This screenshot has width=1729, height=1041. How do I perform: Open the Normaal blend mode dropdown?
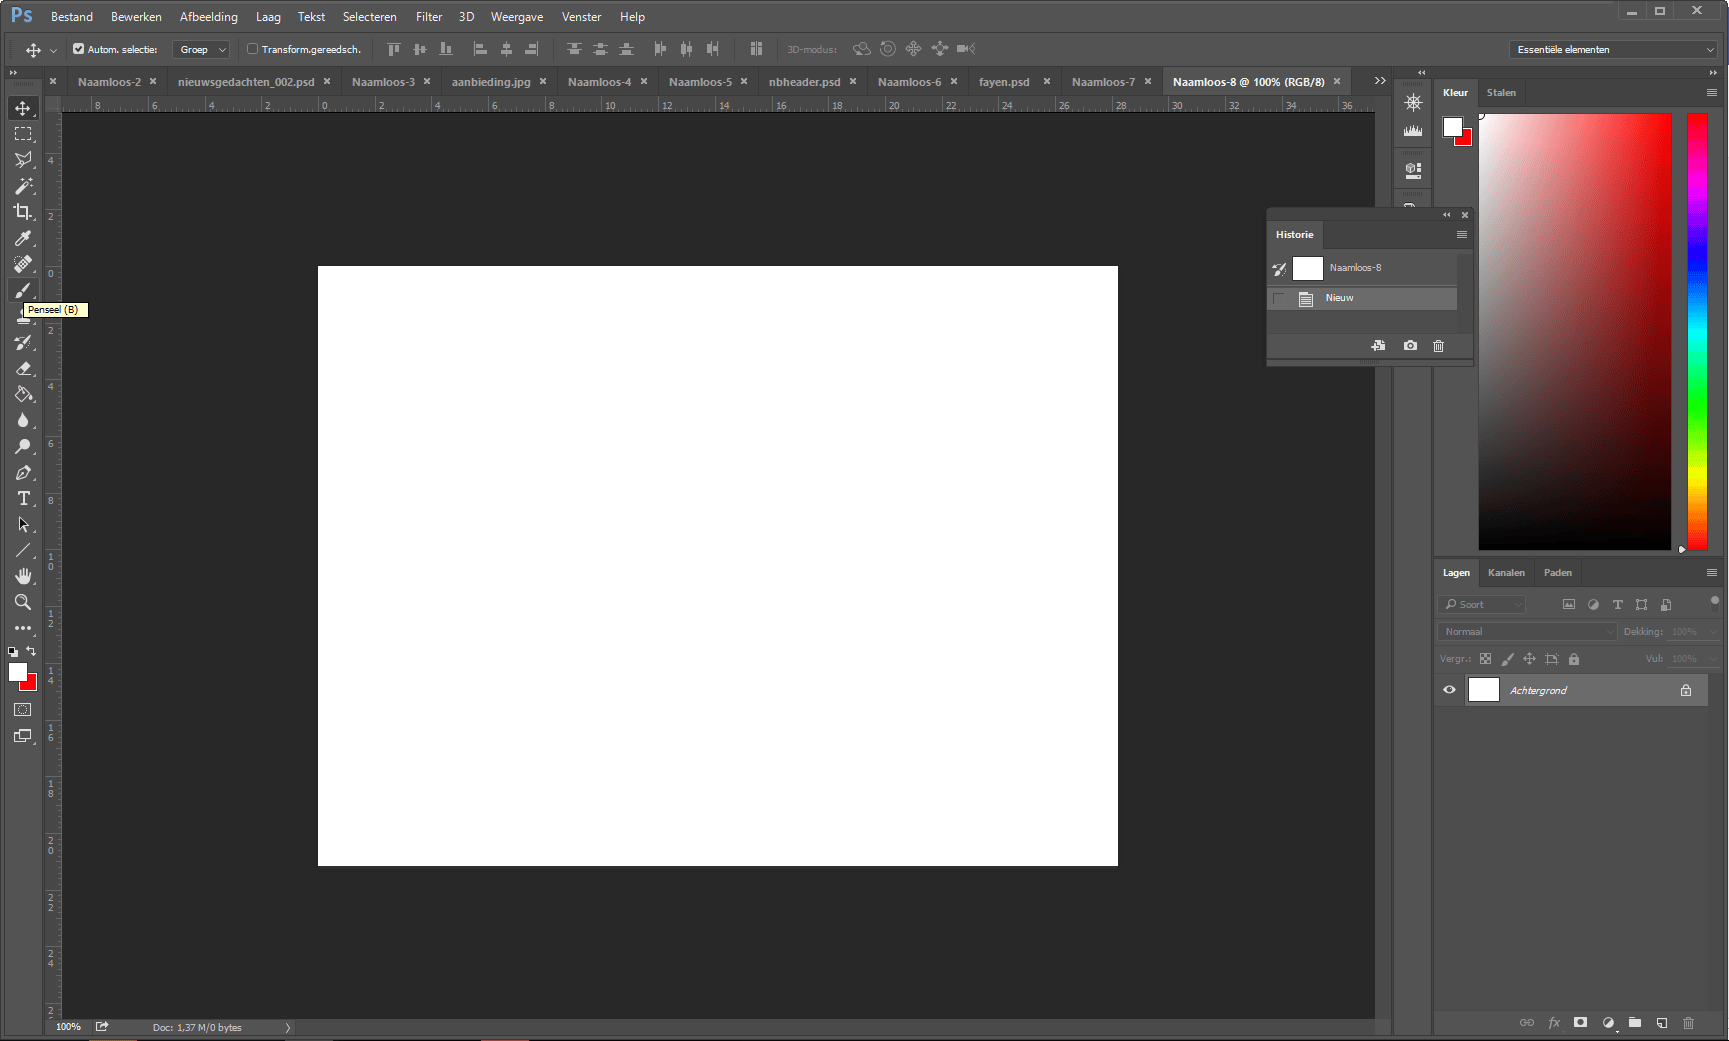click(x=1525, y=631)
